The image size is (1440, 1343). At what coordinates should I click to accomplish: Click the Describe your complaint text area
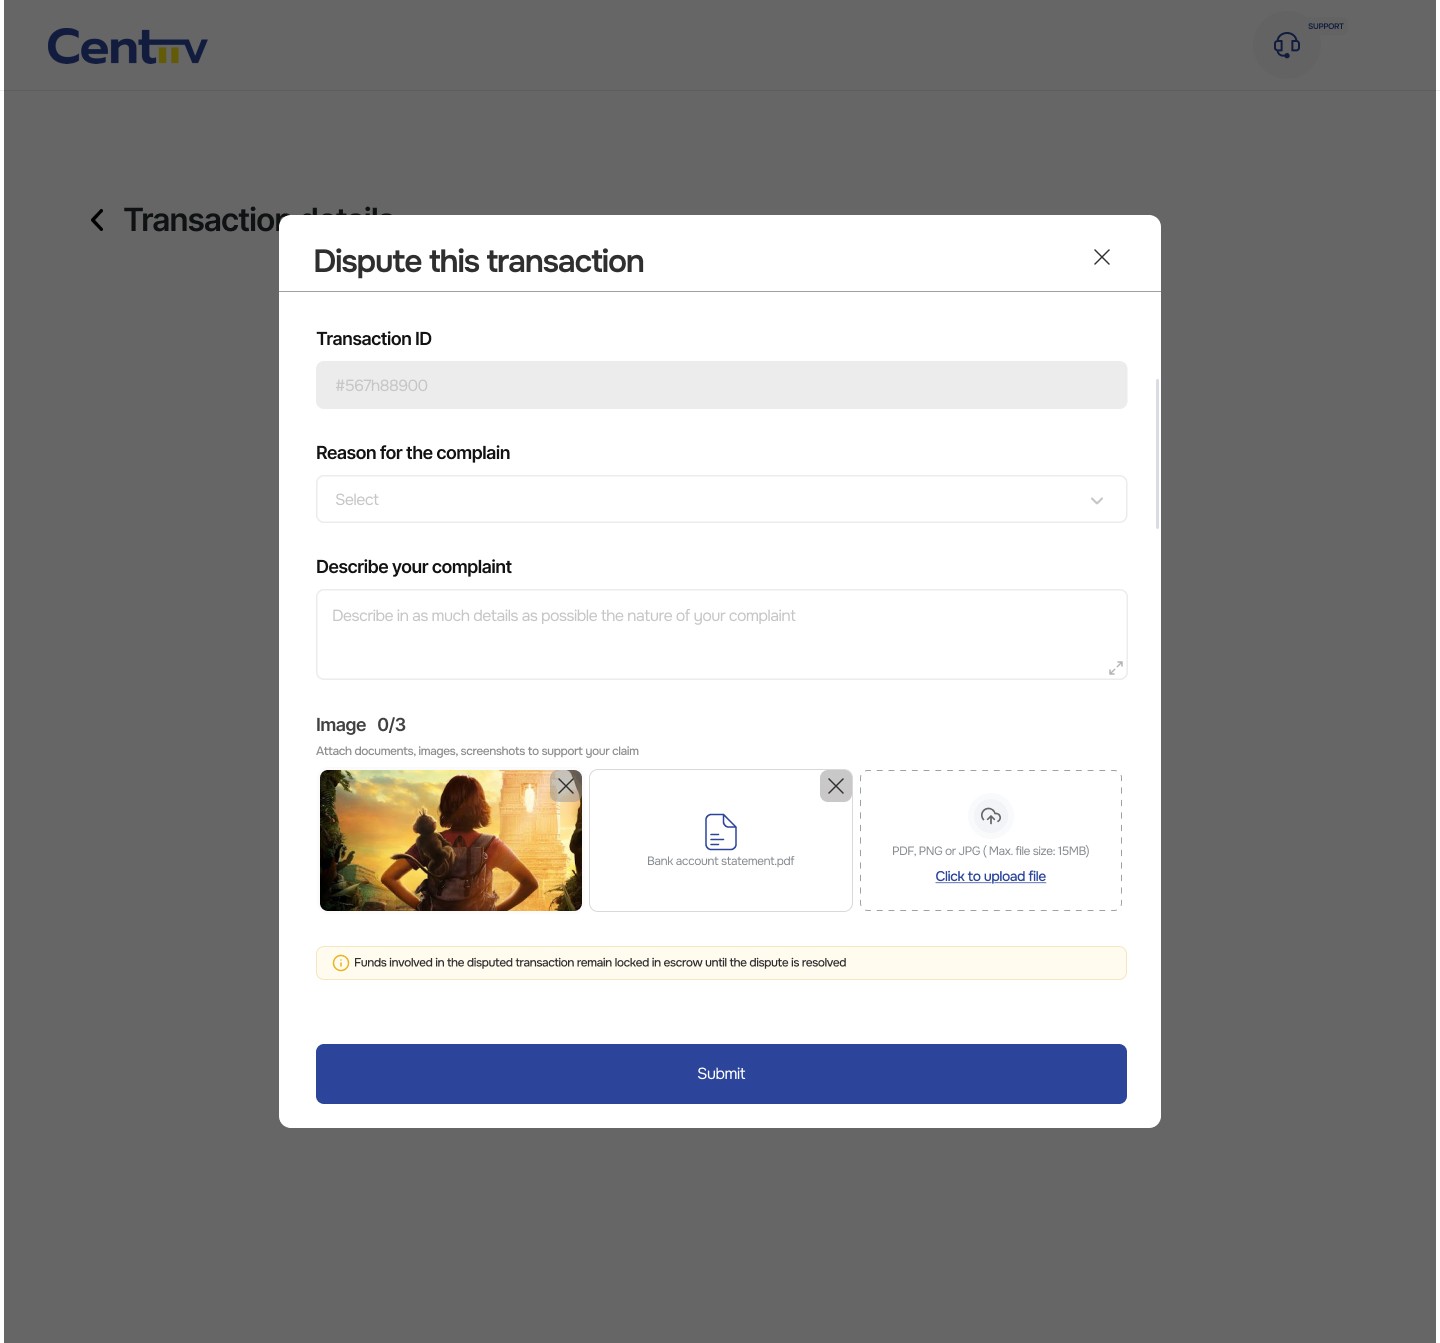[721, 635]
